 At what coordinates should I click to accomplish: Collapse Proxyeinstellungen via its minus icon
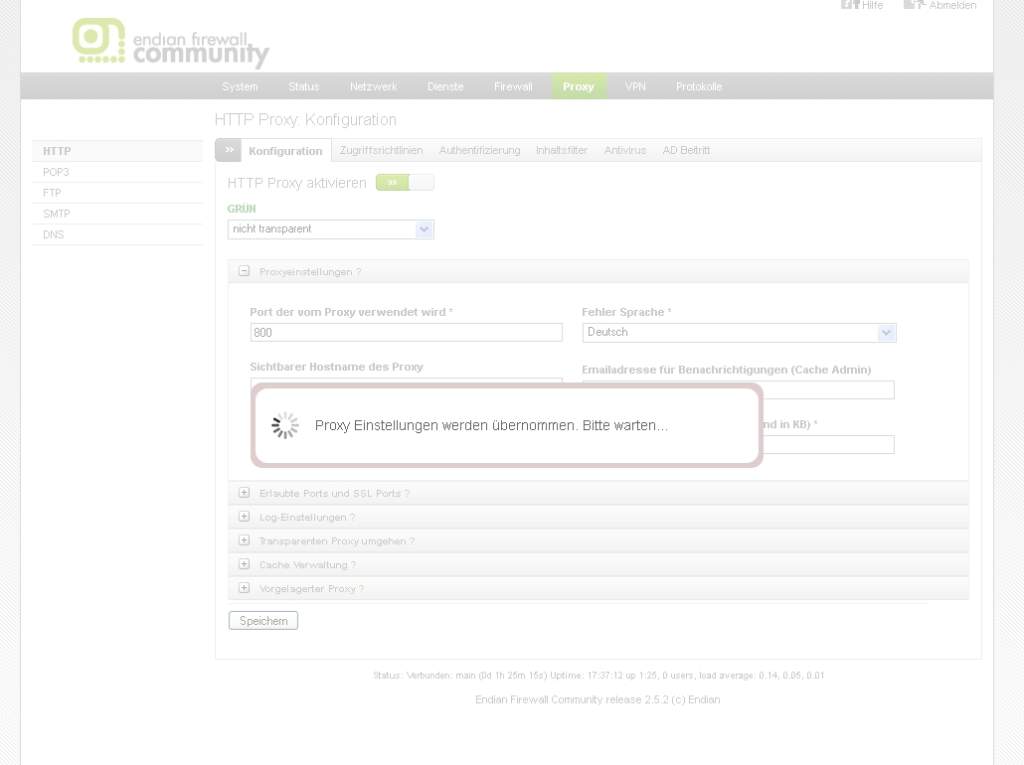click(244, 271)
